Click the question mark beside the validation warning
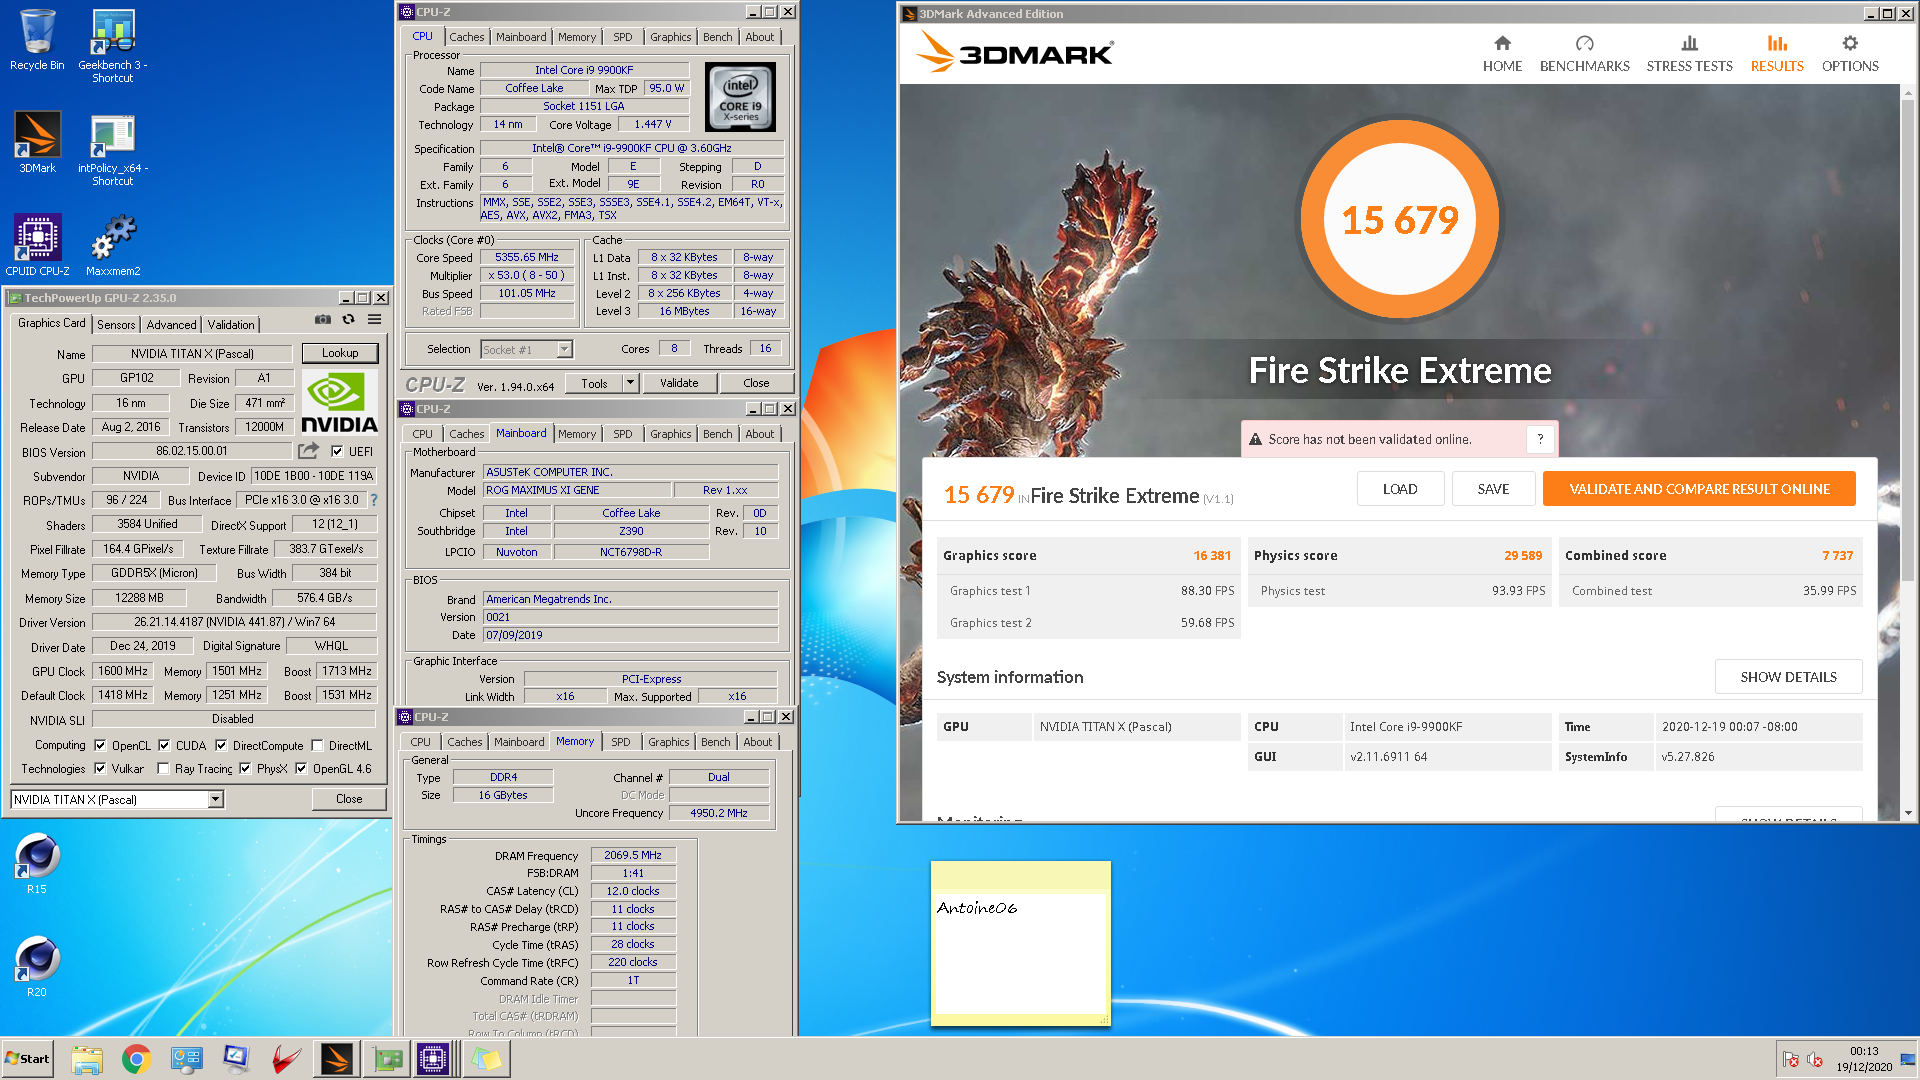The height and width of the screenshot is (1080, 1920). [x=1540, y=439]
